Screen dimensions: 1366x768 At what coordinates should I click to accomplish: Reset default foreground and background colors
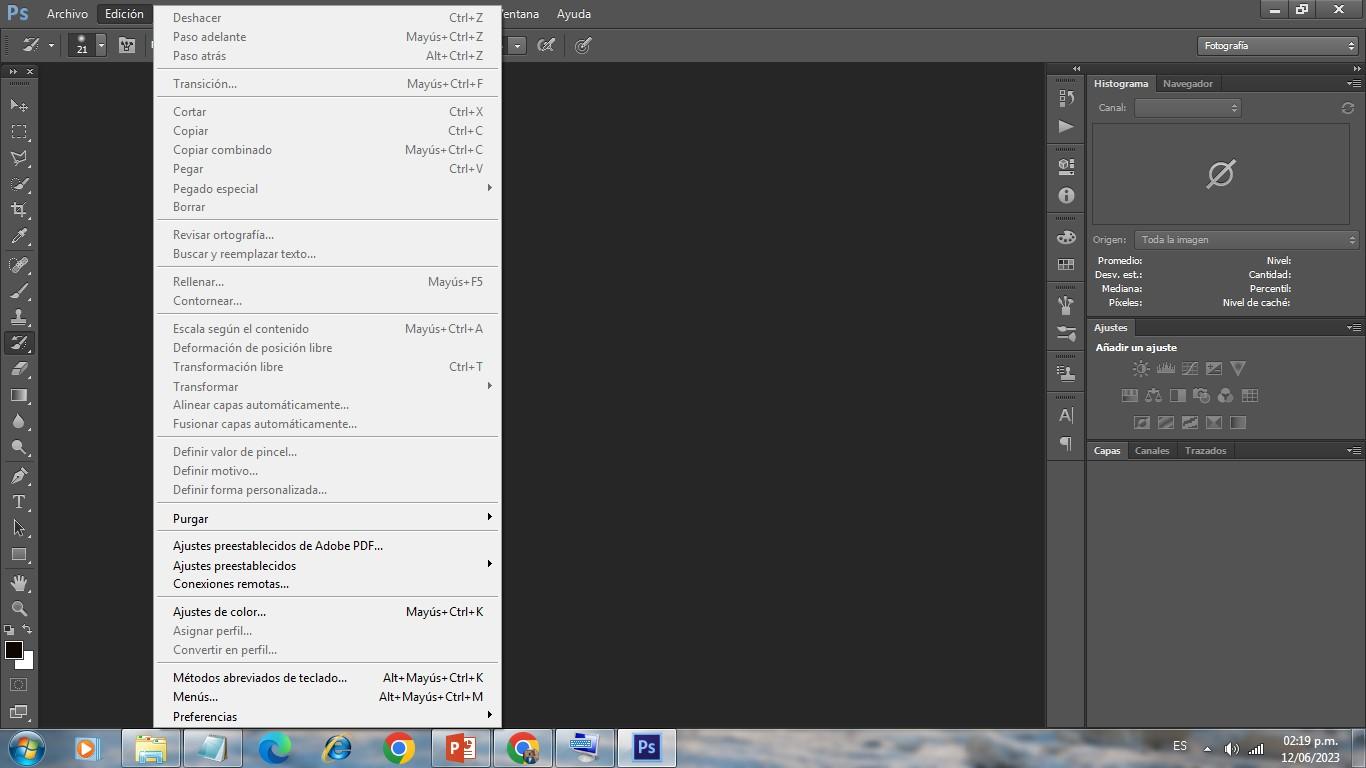click(x=10, y=630)
